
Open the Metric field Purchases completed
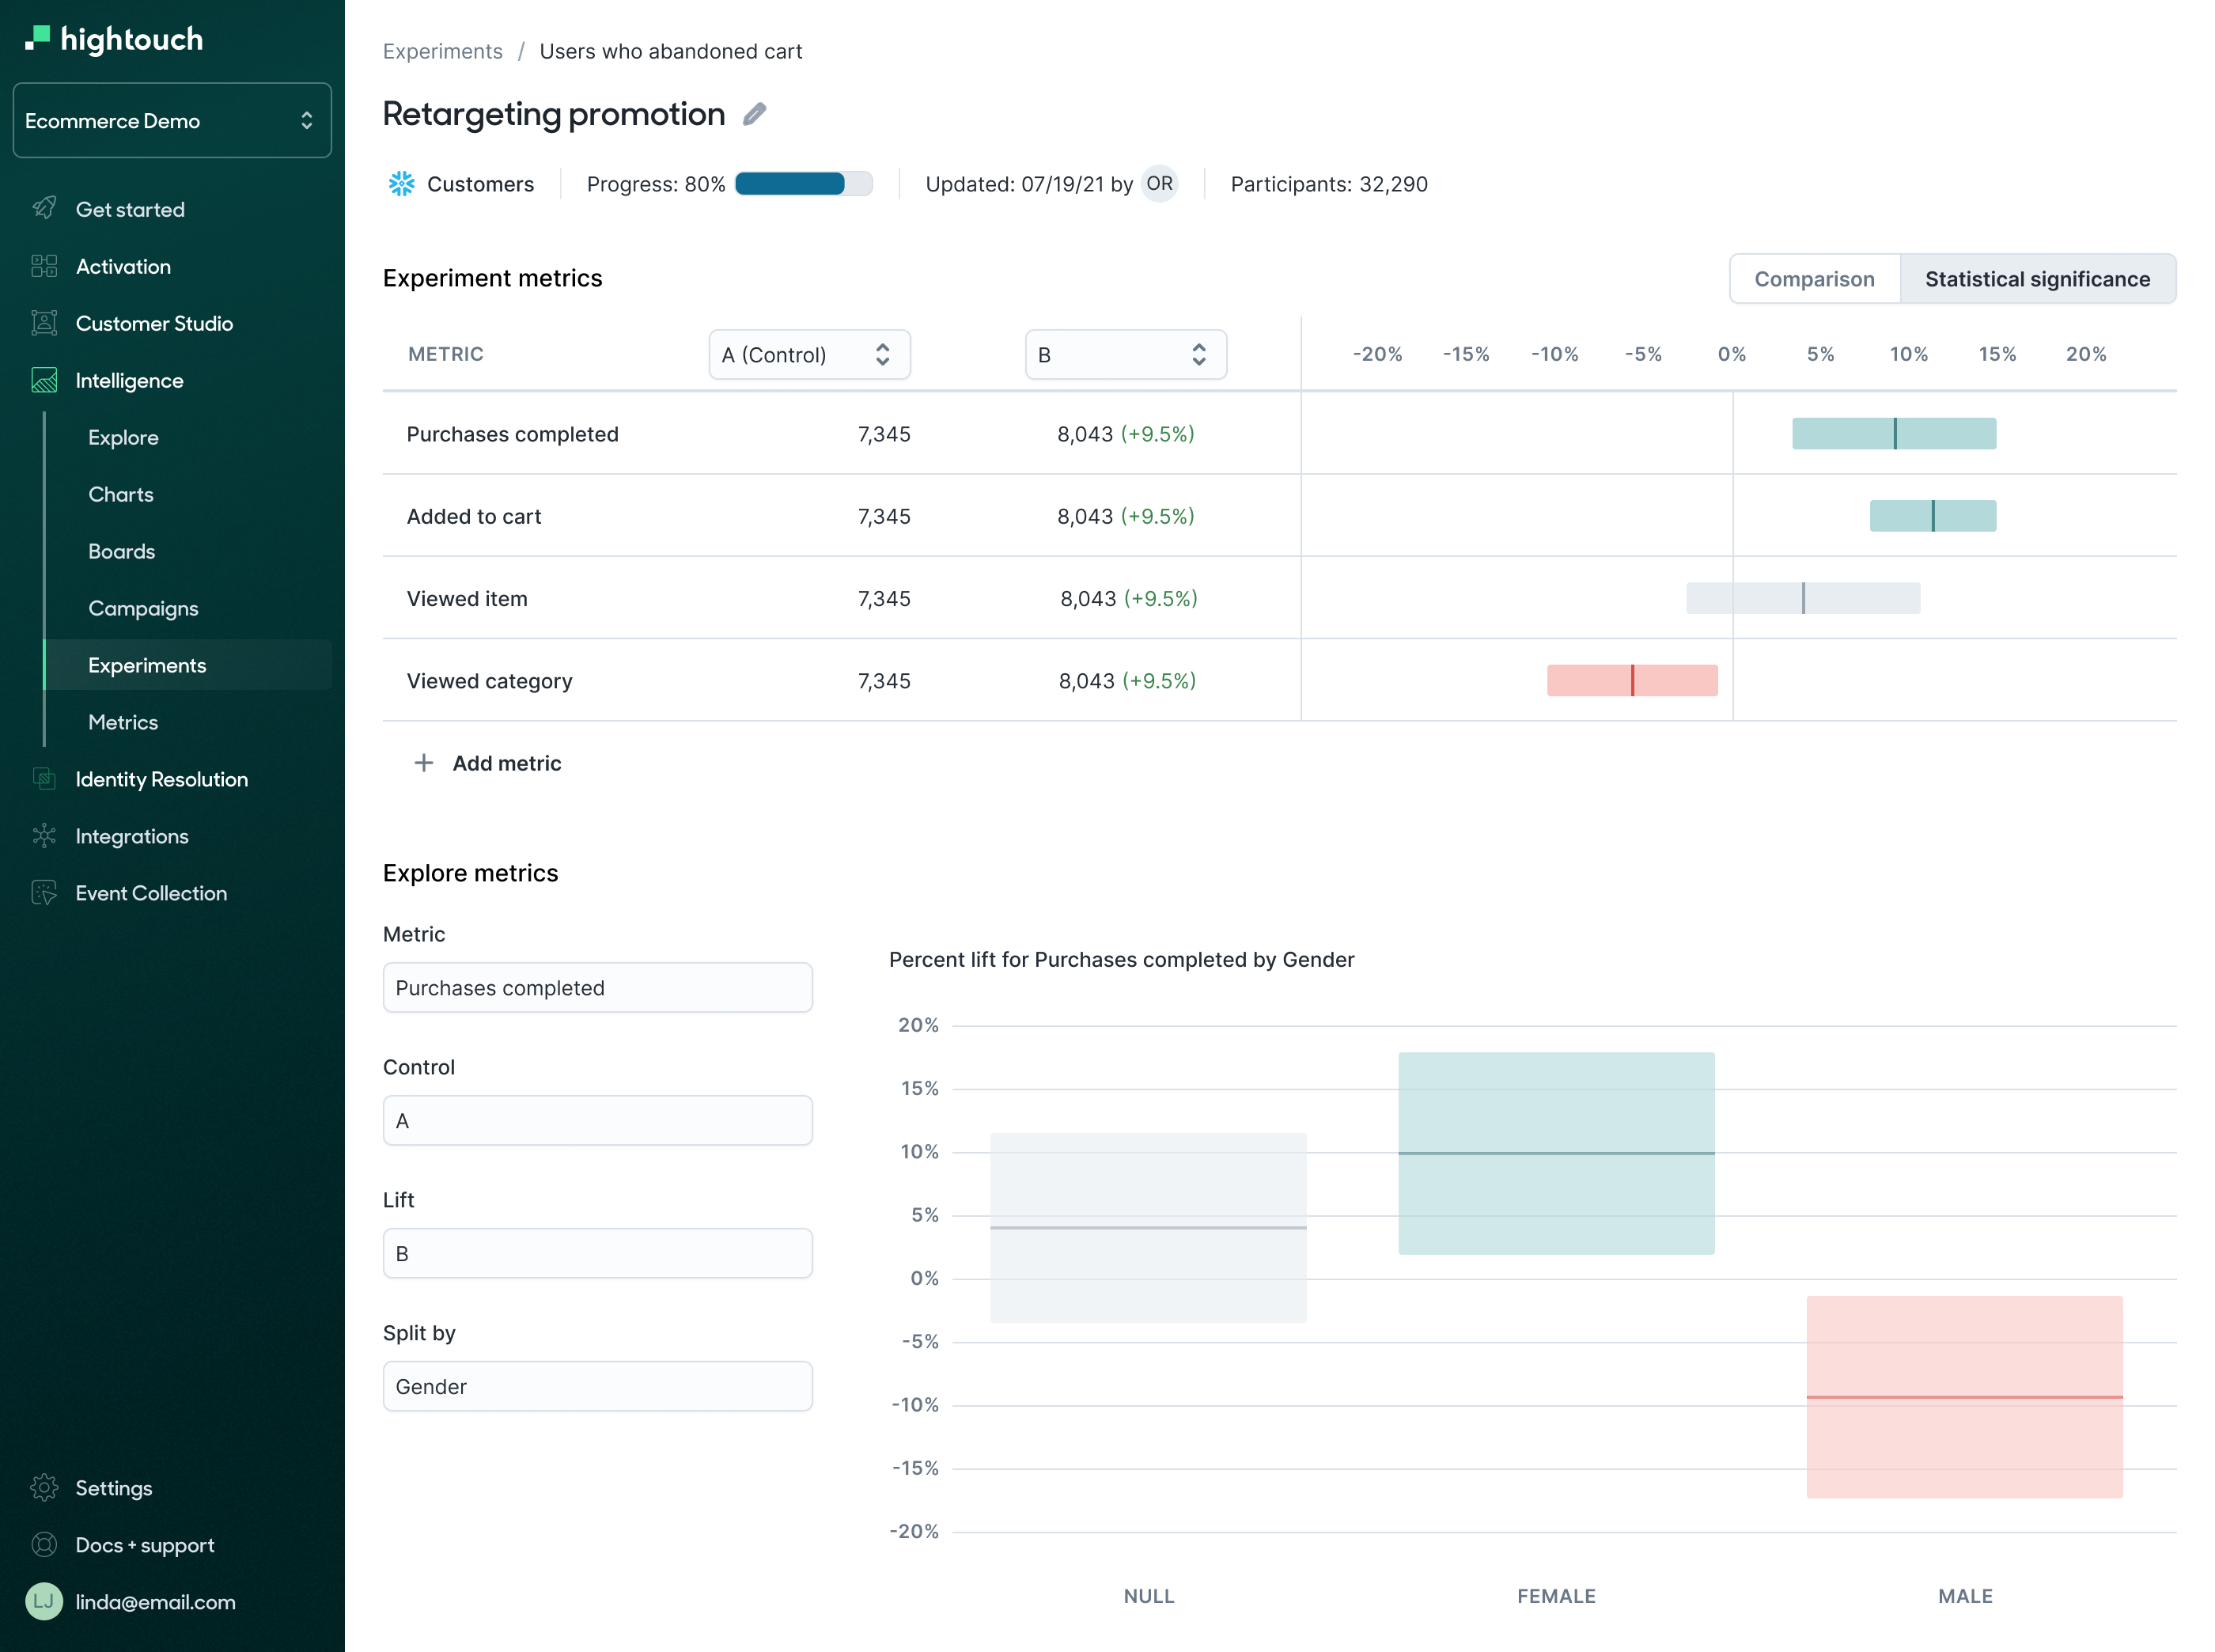[598, 988]
